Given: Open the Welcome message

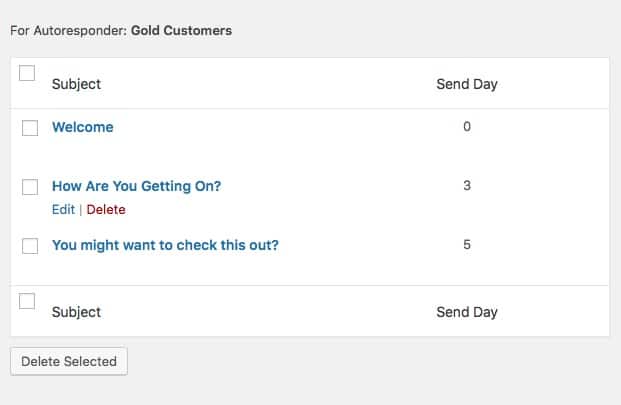Looking at the screenshot, I should (x=83, y=127).
